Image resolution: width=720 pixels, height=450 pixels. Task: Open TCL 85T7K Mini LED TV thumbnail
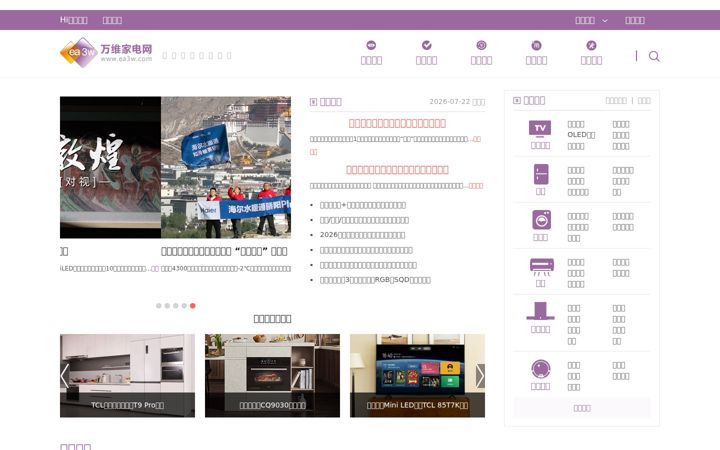pyautogui.click(x=417, y=376)
